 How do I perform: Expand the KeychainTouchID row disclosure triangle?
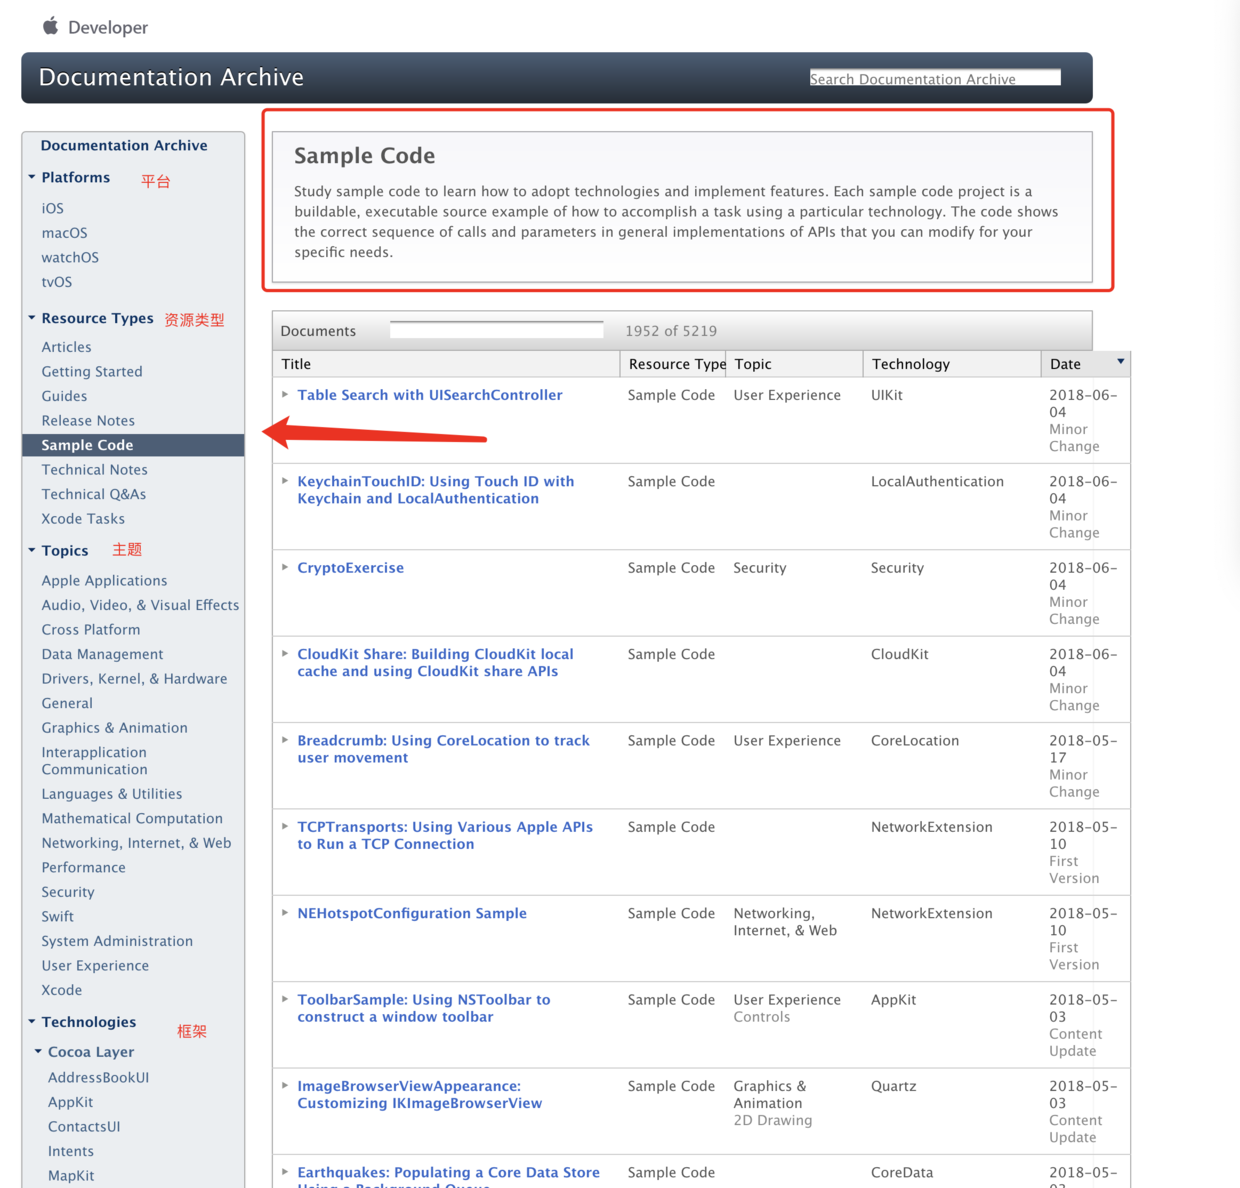click(285, 481)
